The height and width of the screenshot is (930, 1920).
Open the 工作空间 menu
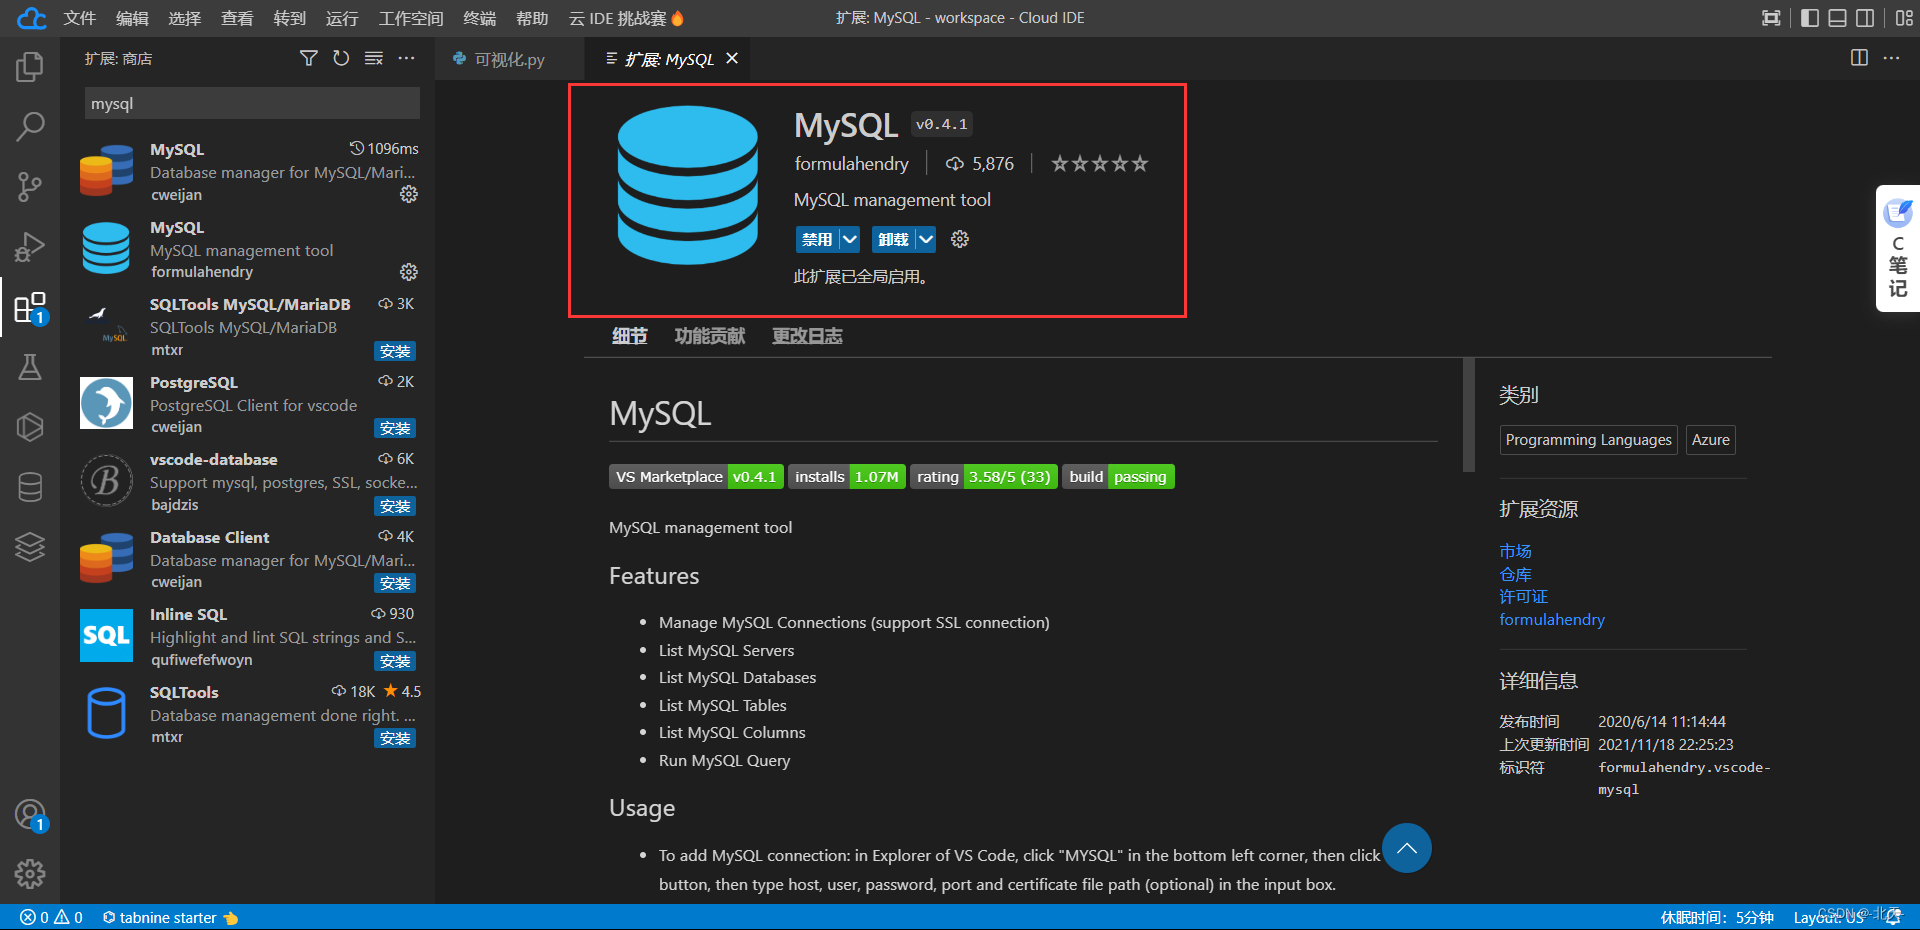411,18
